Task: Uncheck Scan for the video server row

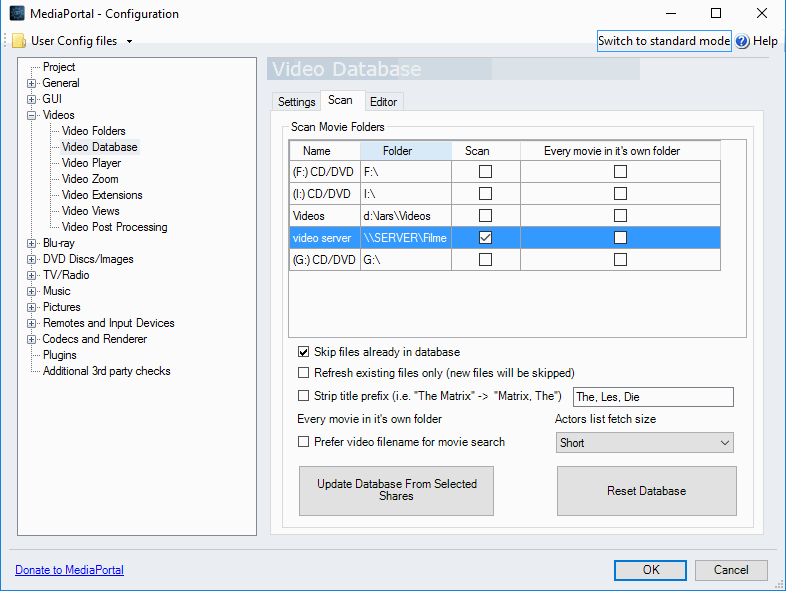Action: (x=485, y=238)
